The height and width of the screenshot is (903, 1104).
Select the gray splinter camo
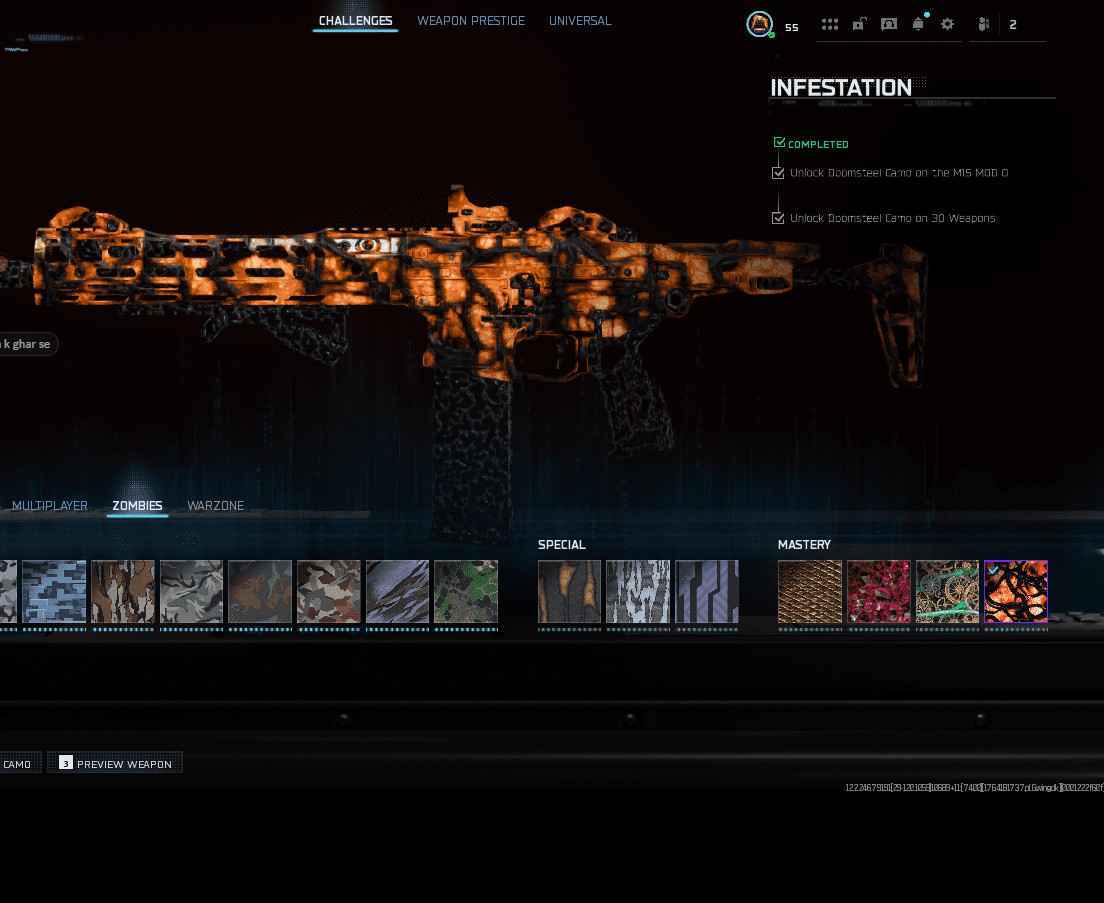[192, 591]
